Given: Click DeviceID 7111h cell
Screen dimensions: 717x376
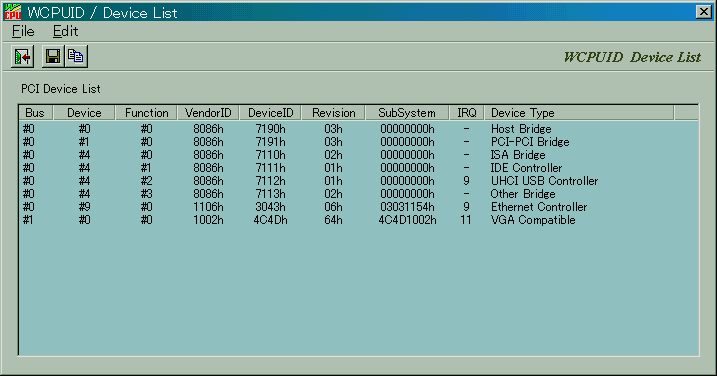Looking at the screenshot, I should (270, 168).
